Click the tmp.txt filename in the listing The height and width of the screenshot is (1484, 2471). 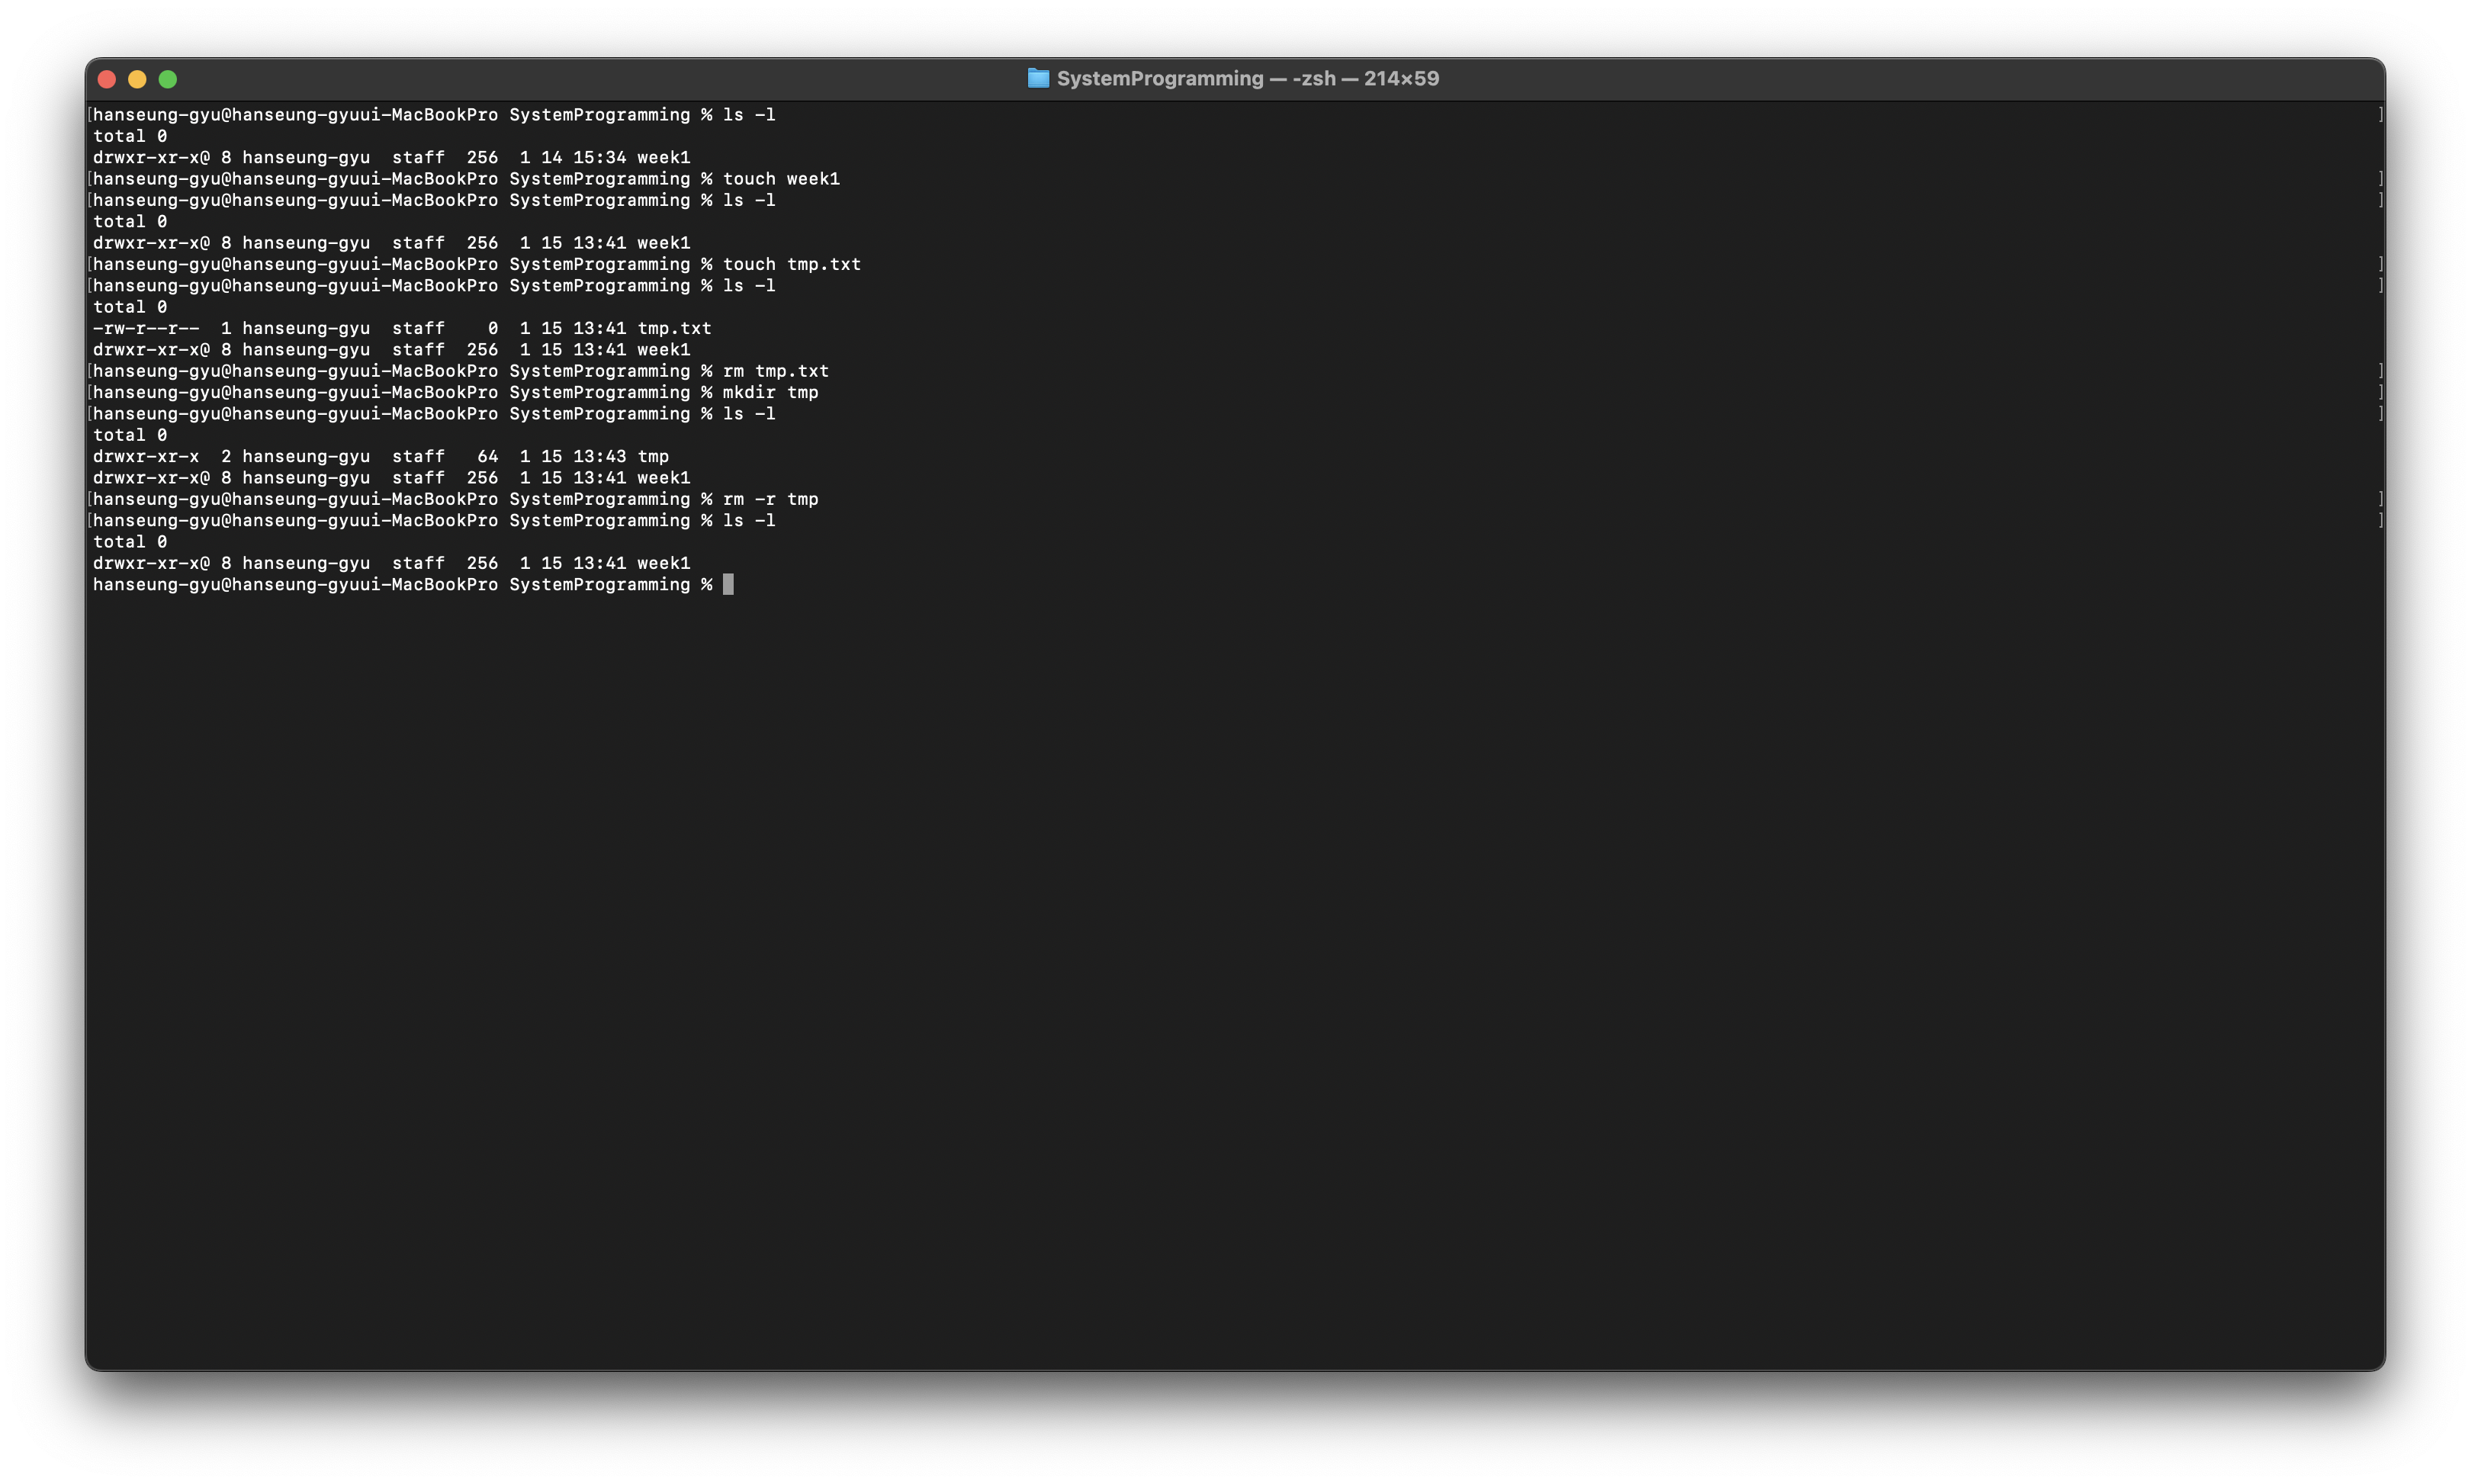(x=674, y=329)
